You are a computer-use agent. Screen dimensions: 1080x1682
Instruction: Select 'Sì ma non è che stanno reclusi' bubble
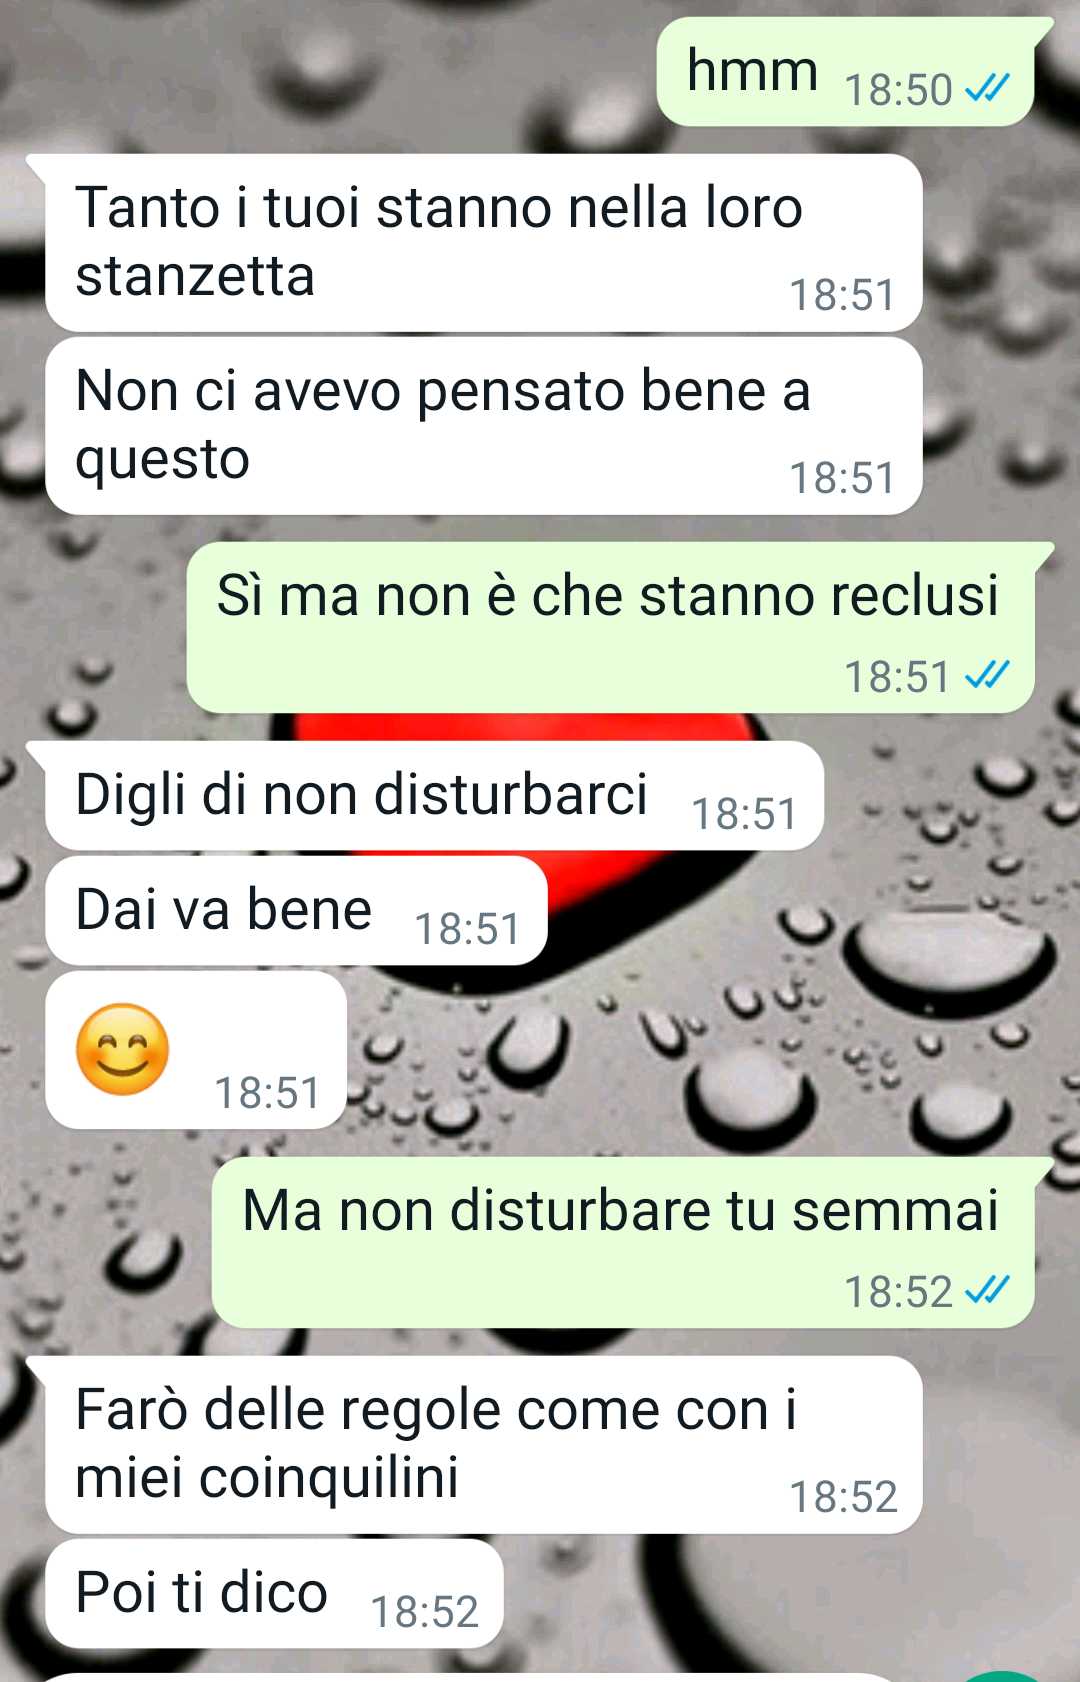tap(611, 628)
